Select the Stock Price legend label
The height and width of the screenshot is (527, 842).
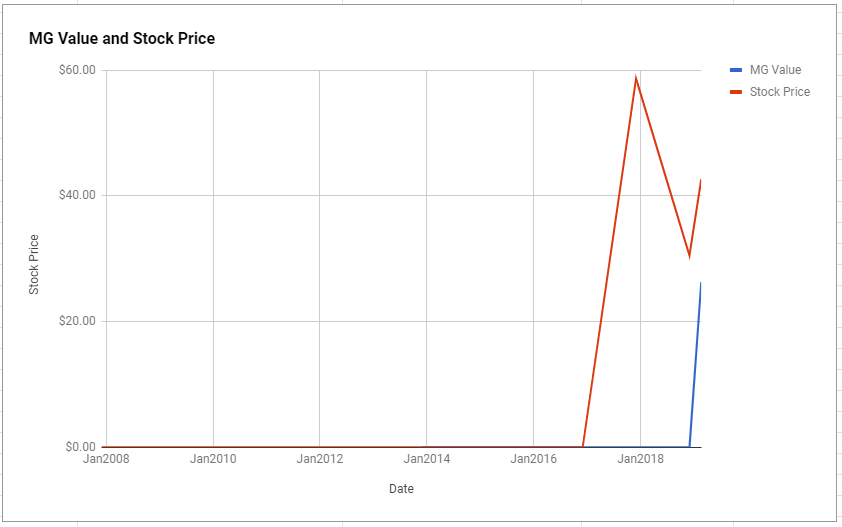(x=780, y=92)
